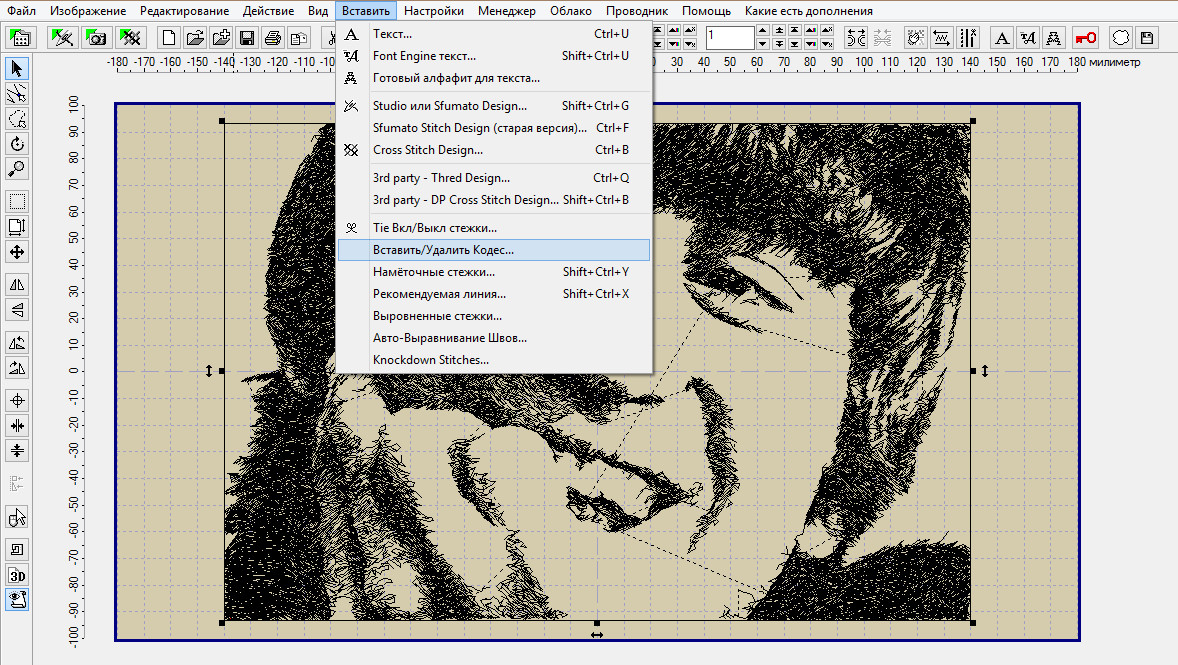Toggle the 3D view button
This screenshot has height=665, width=1178.
(x=17, y=575)
